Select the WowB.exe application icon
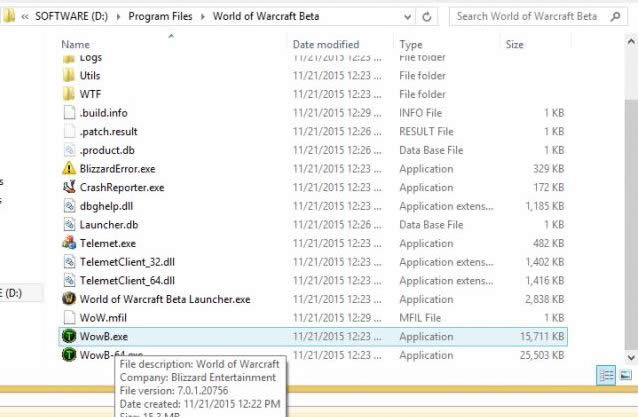The image size is (638, 417). click(x=68, y=337)
